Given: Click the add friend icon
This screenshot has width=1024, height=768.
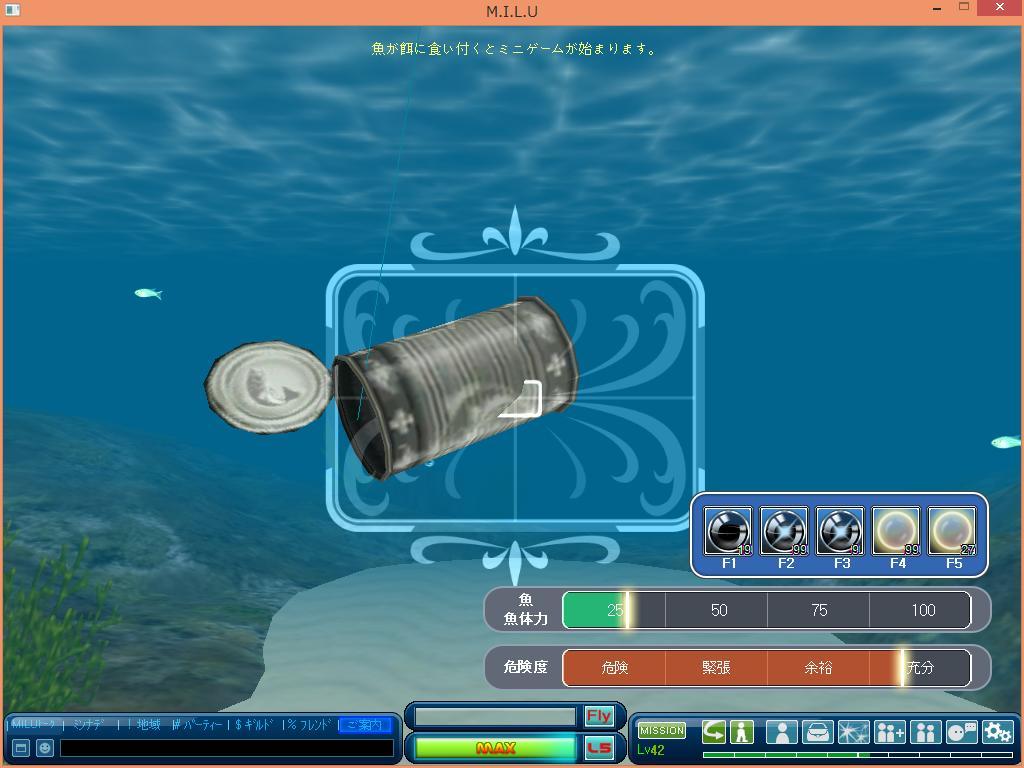Looking at the screenshot, I should coord(889,732).
